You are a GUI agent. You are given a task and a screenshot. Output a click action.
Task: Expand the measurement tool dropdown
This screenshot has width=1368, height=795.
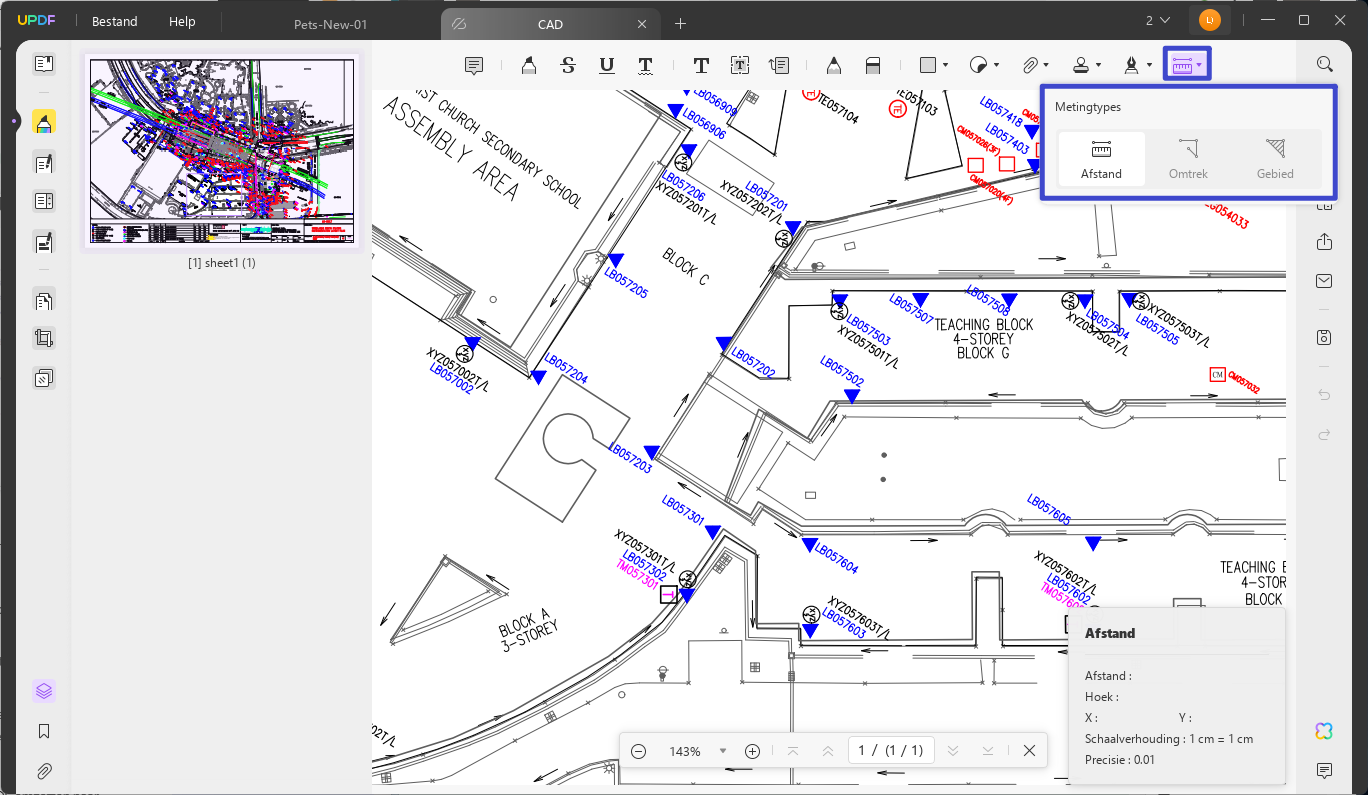coord(1199,65)
